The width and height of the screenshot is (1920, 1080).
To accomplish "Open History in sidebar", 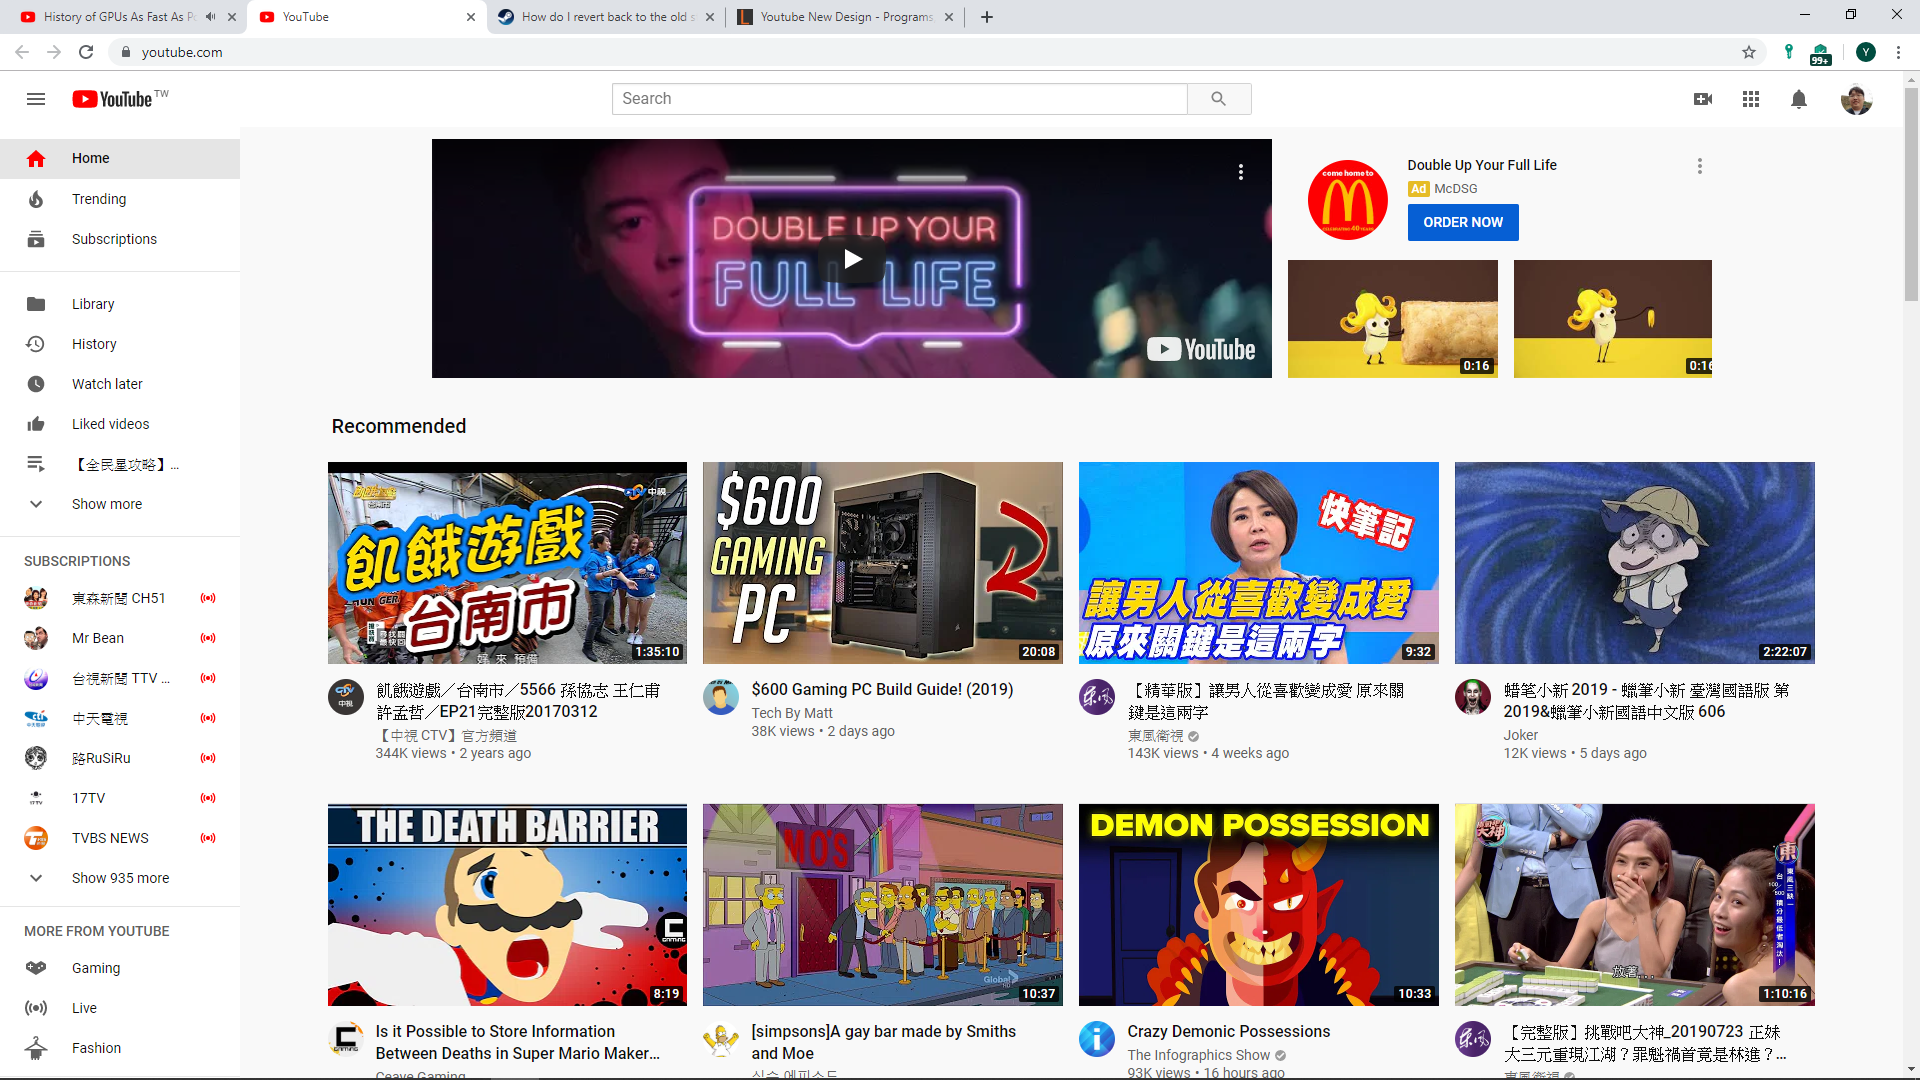I will point(120,344).
